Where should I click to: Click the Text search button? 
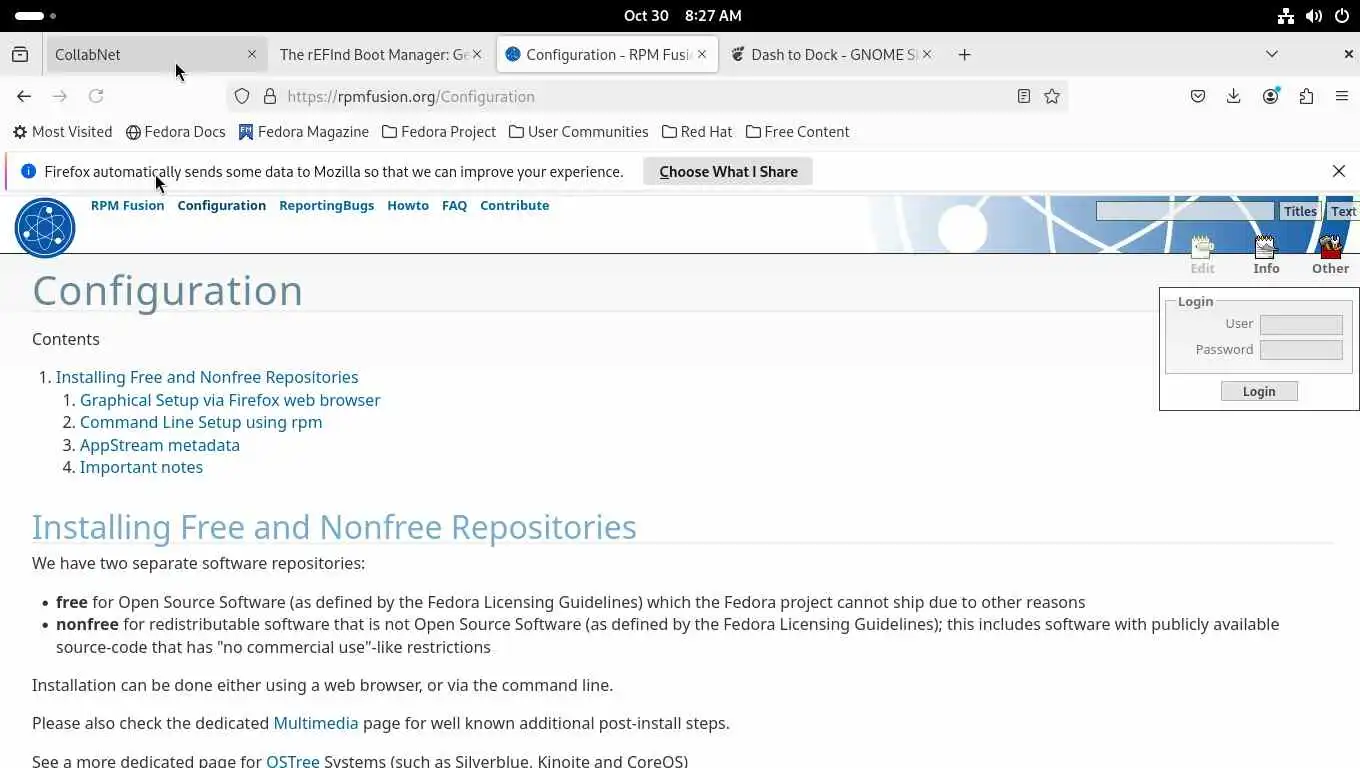point(1343,211)
